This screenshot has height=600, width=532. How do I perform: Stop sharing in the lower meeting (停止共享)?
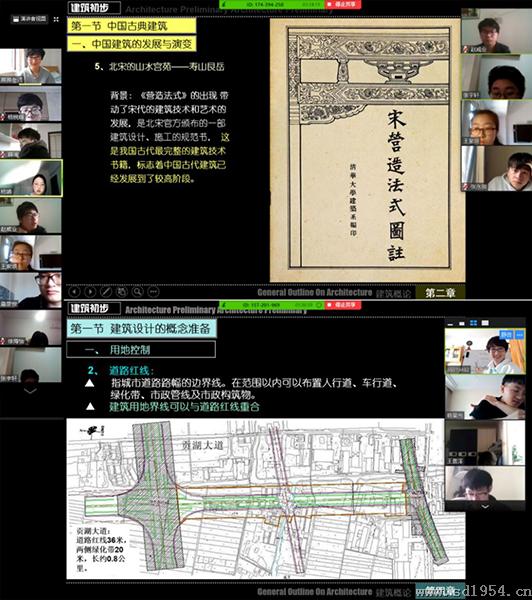coord(343,305)
